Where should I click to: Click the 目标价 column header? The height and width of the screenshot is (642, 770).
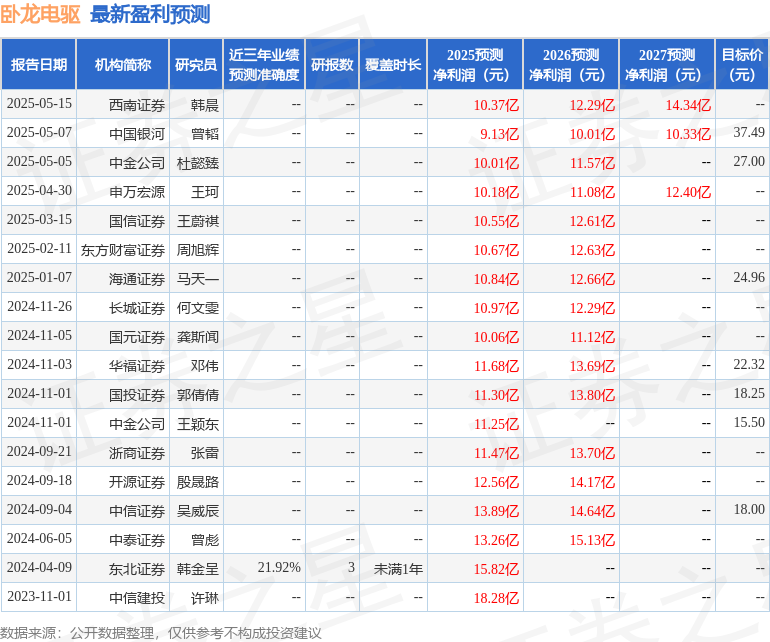(x=742, y=64)
